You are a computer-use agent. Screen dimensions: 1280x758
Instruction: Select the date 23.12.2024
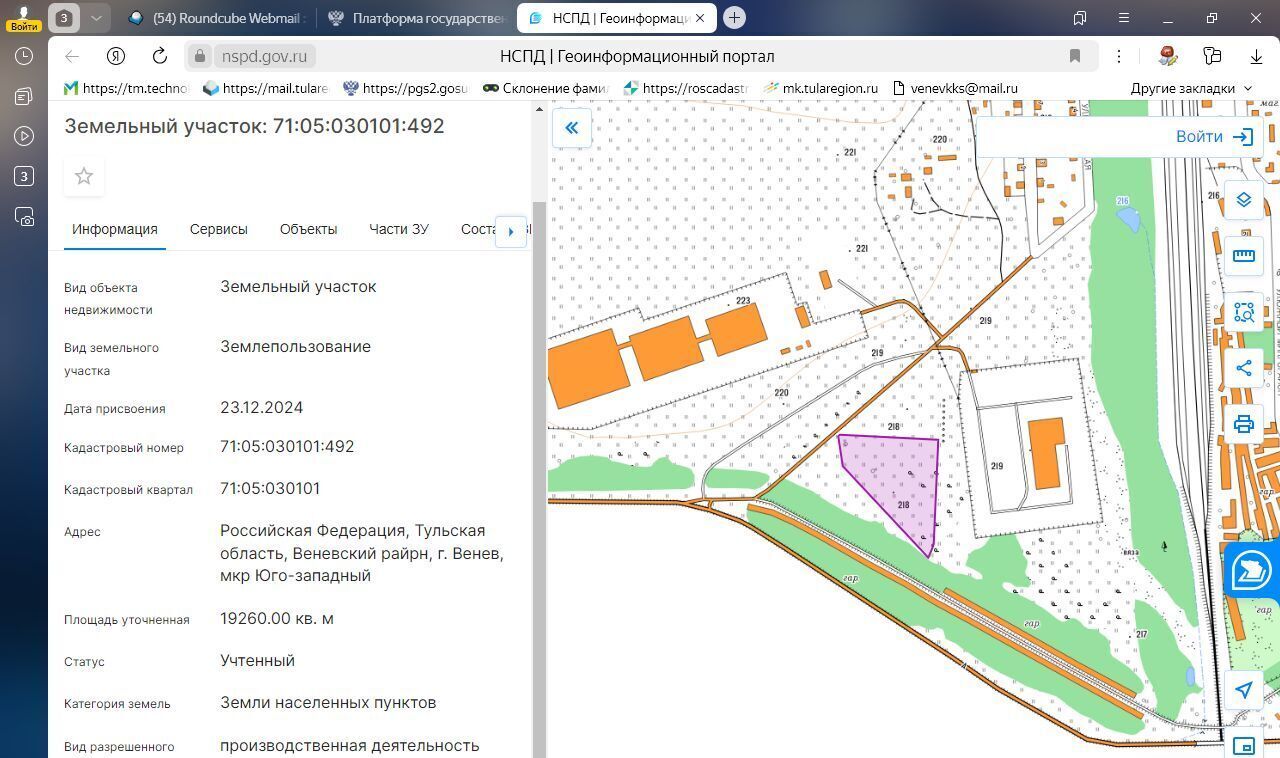click(261, 408)
